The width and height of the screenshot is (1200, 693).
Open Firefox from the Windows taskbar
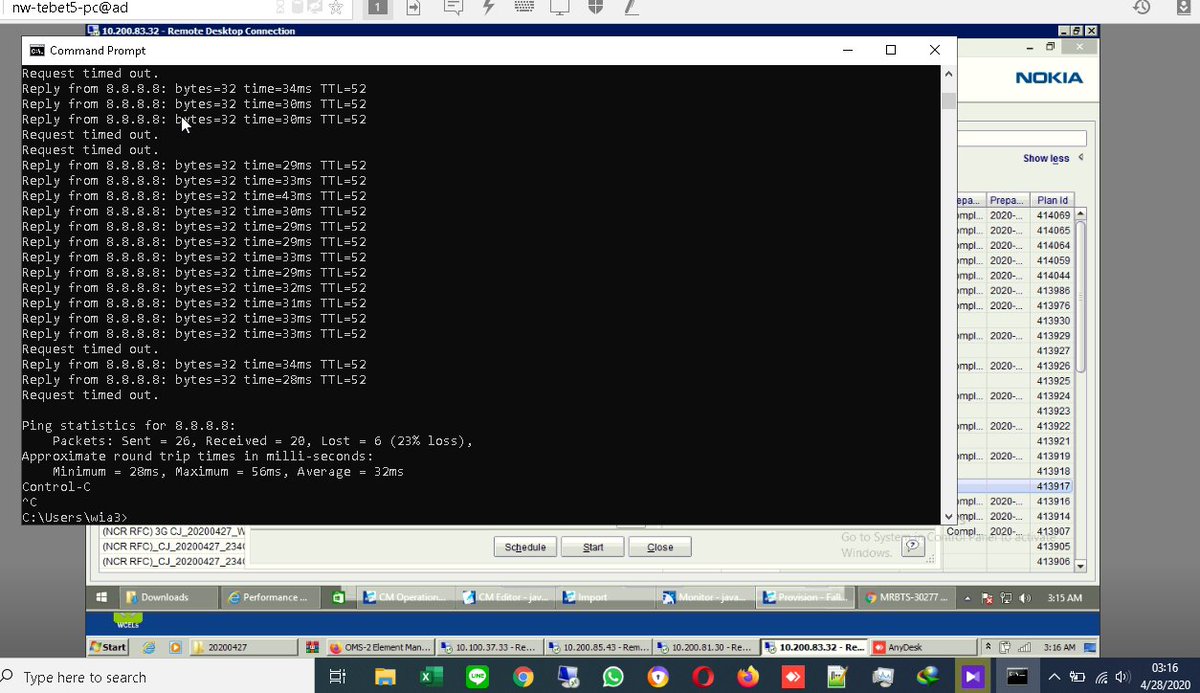coord(747,677)
